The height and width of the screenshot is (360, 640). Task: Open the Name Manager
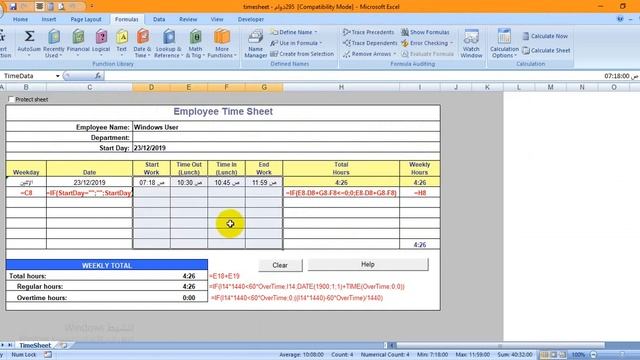pyautogui.click(x=256, y=43)
